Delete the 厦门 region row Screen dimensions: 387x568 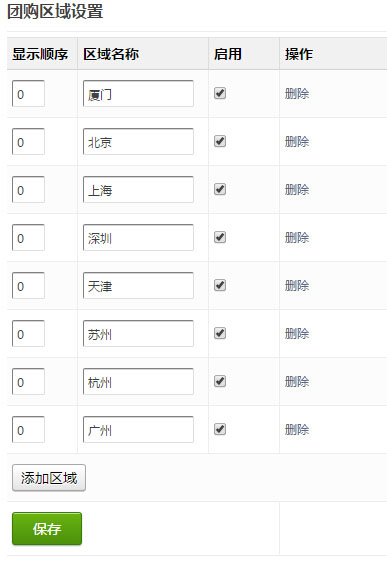click(297, 94)
